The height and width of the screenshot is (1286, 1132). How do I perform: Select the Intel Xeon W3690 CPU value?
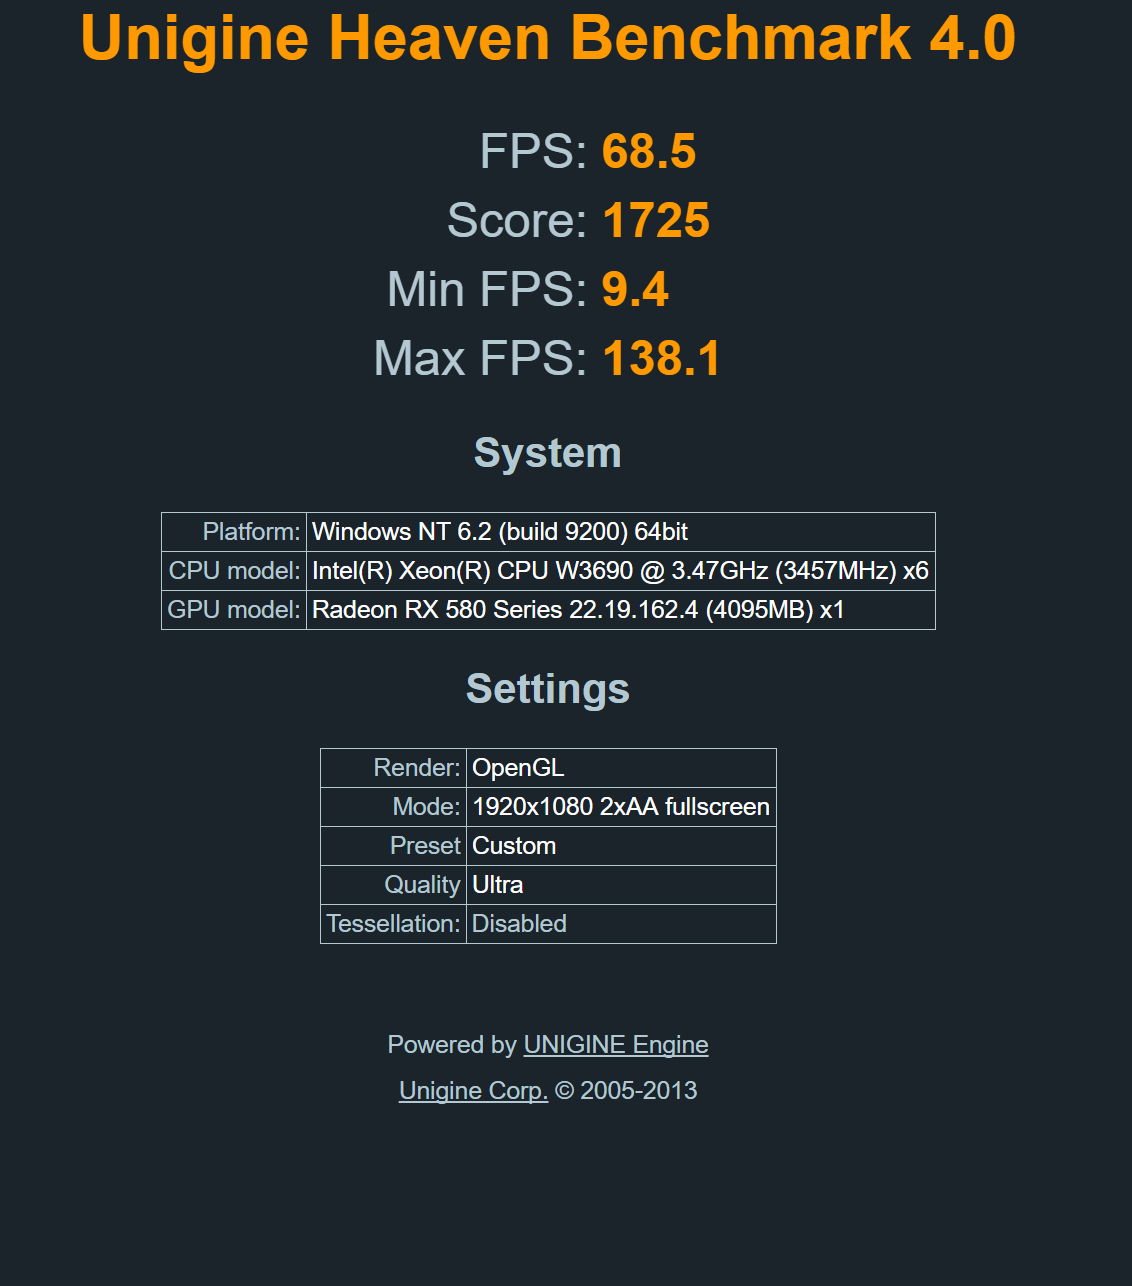621,571
